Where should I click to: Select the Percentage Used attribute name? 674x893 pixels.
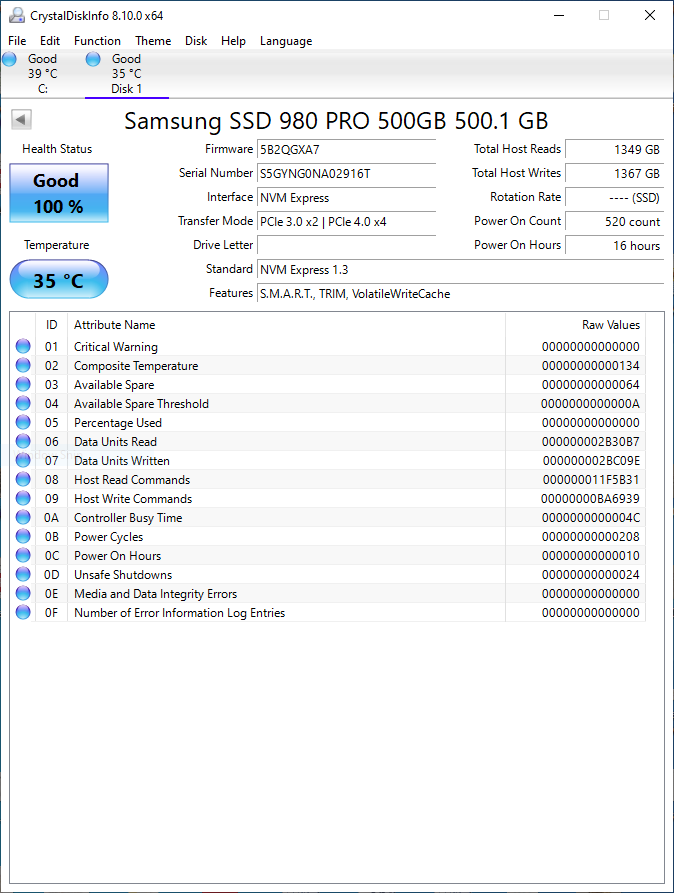pyautogui.click(x=118, y=423)
